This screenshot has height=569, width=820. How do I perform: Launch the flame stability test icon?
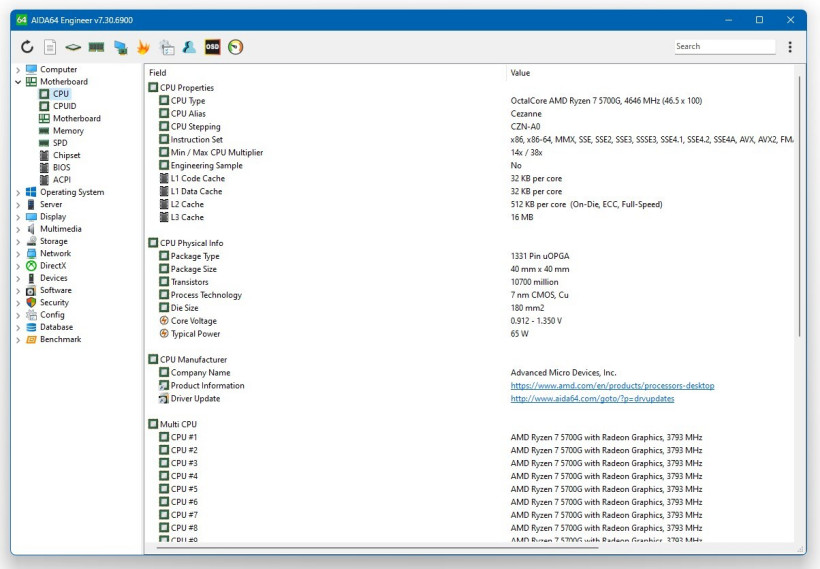(x=143, y=47)
